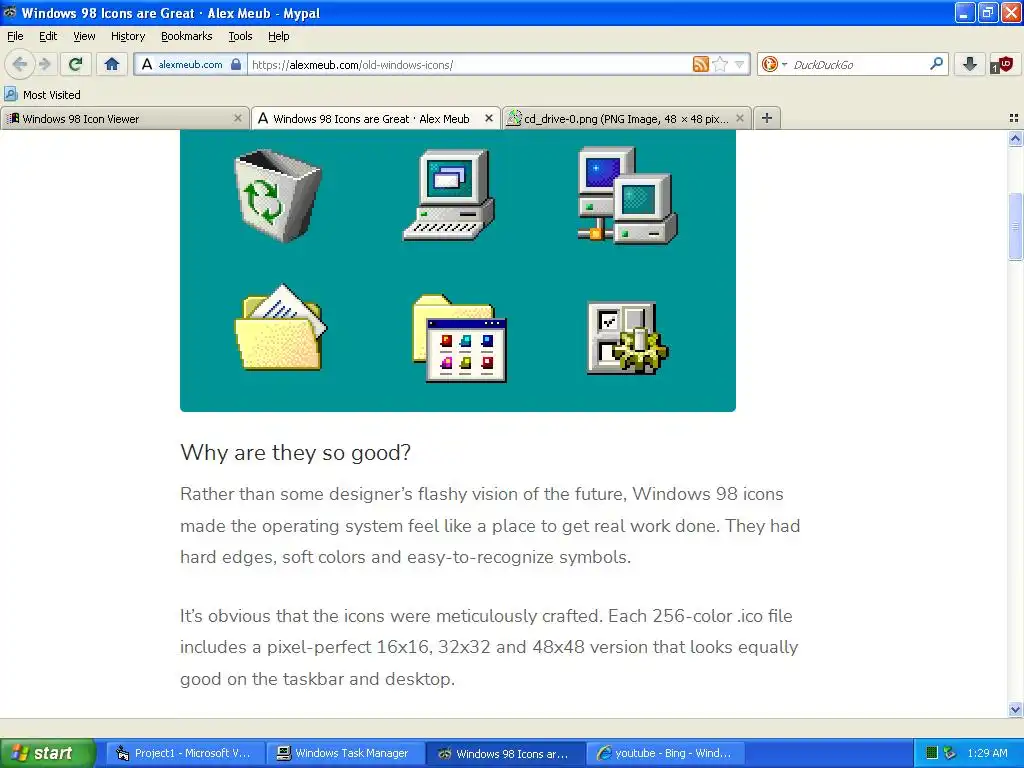Open the Most Visited bookmarks folder
Screen dimensions: 1024x768
pyautogui.click(x=42, y=95)
